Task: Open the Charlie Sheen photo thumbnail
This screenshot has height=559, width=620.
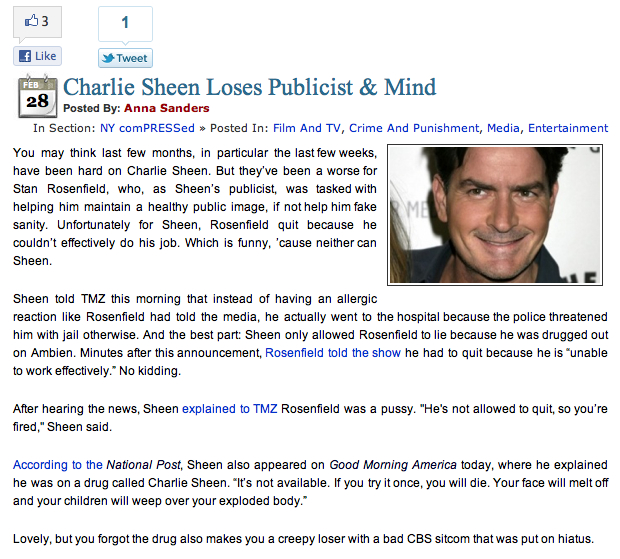Action: pos(495,213)
